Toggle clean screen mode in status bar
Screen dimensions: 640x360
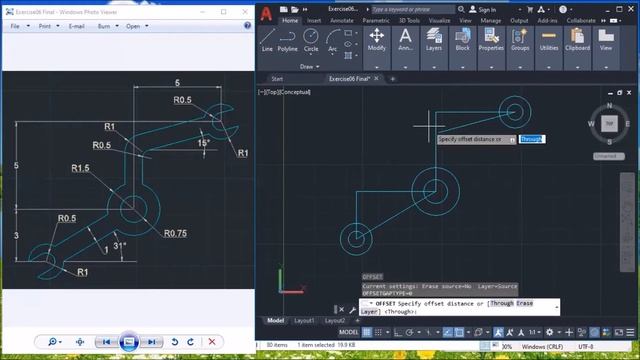coord(619,332)
